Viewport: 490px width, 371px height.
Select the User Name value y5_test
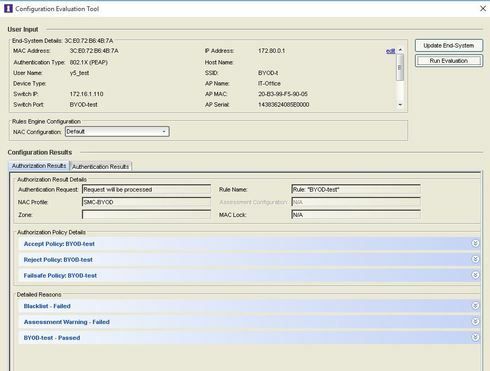pyautogui.click(x=79, y=73)
